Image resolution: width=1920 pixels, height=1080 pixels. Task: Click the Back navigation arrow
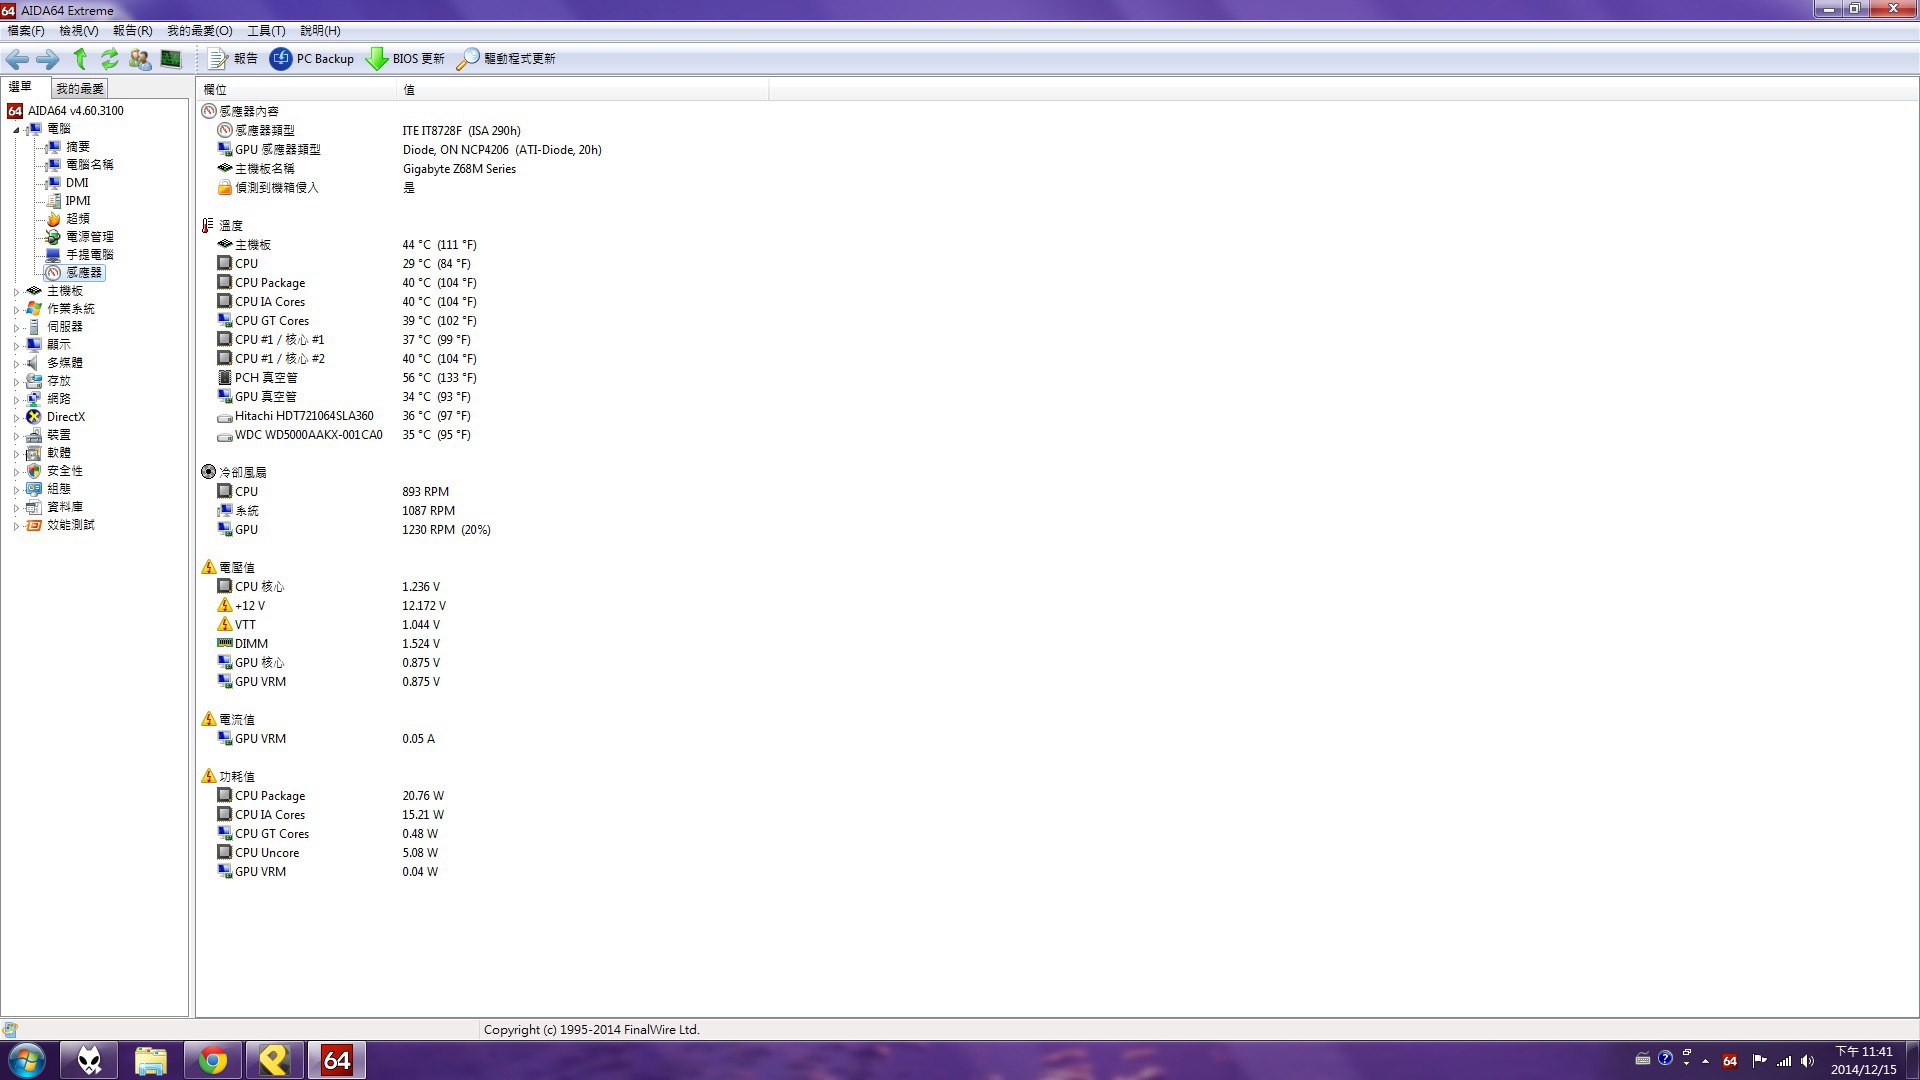[17, 59]
